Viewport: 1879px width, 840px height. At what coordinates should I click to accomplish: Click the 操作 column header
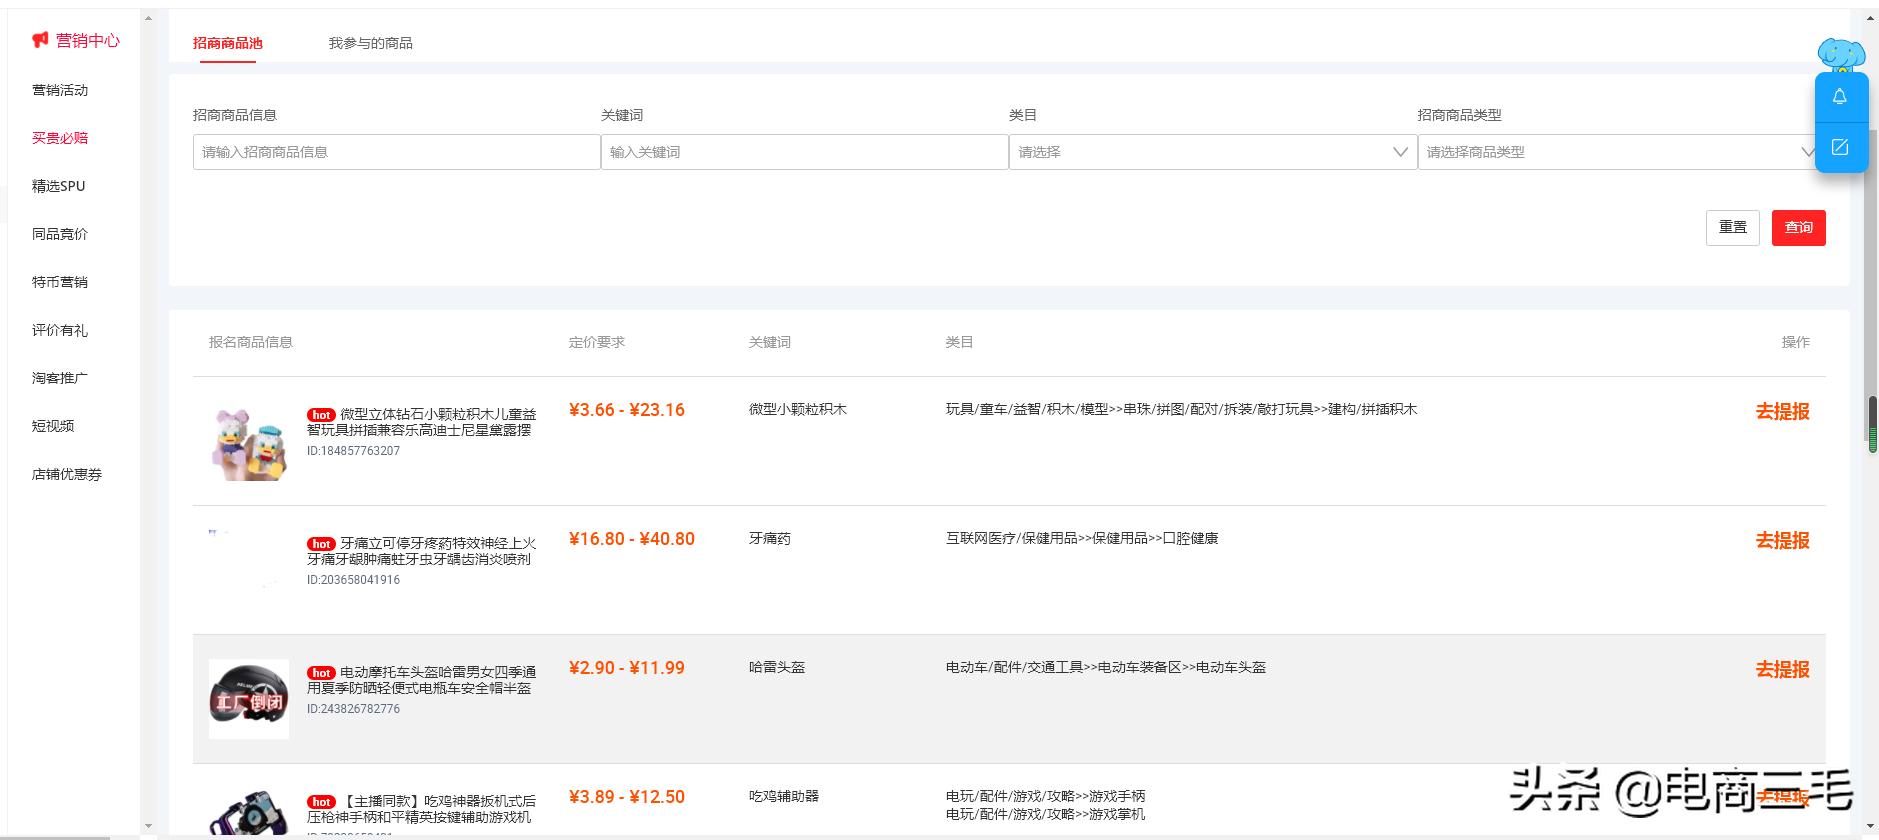pyautogui.click(x=1796, y=342)
